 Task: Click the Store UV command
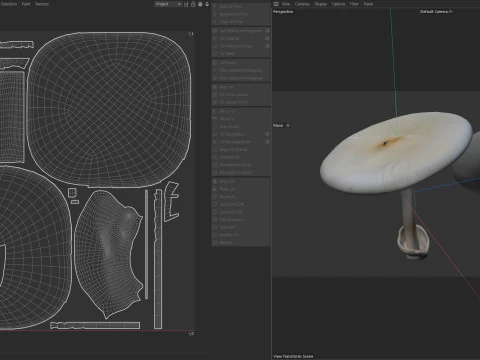pos(241,228)
